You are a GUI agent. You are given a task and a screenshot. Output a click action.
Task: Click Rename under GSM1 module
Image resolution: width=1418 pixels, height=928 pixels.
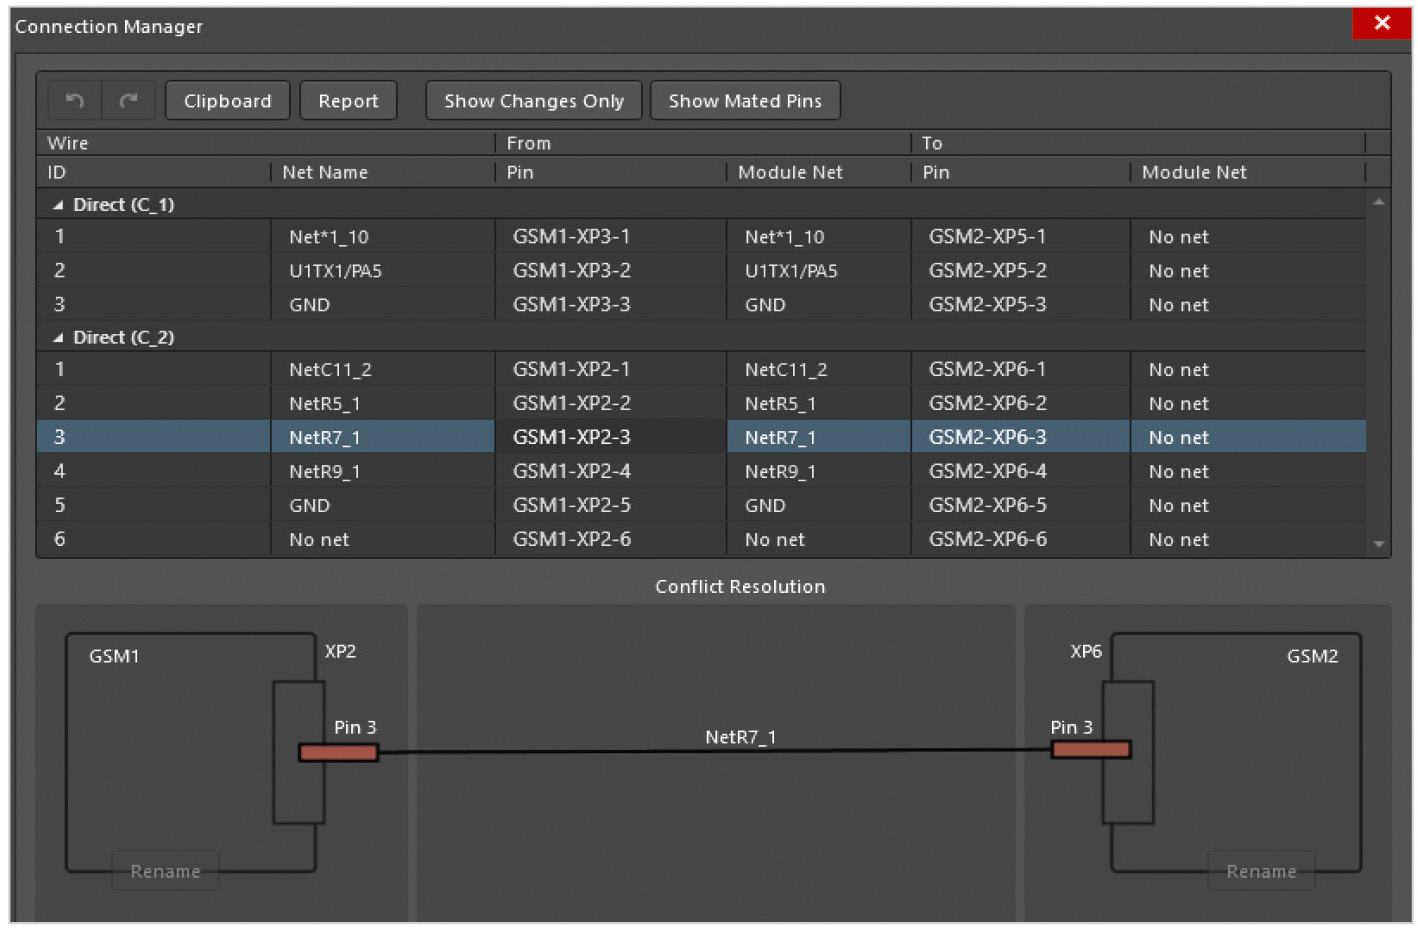pos(165,871)
